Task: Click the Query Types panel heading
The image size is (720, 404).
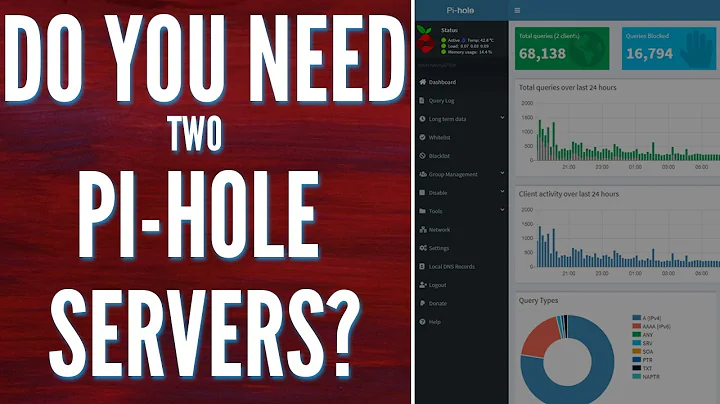Action: pos(538,300)
